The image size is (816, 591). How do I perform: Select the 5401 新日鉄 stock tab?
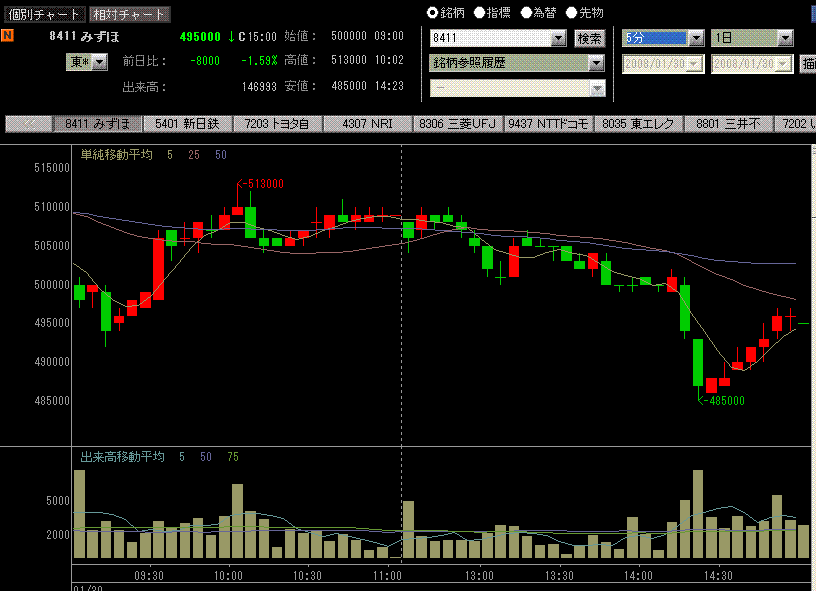(x=187, y=124)
